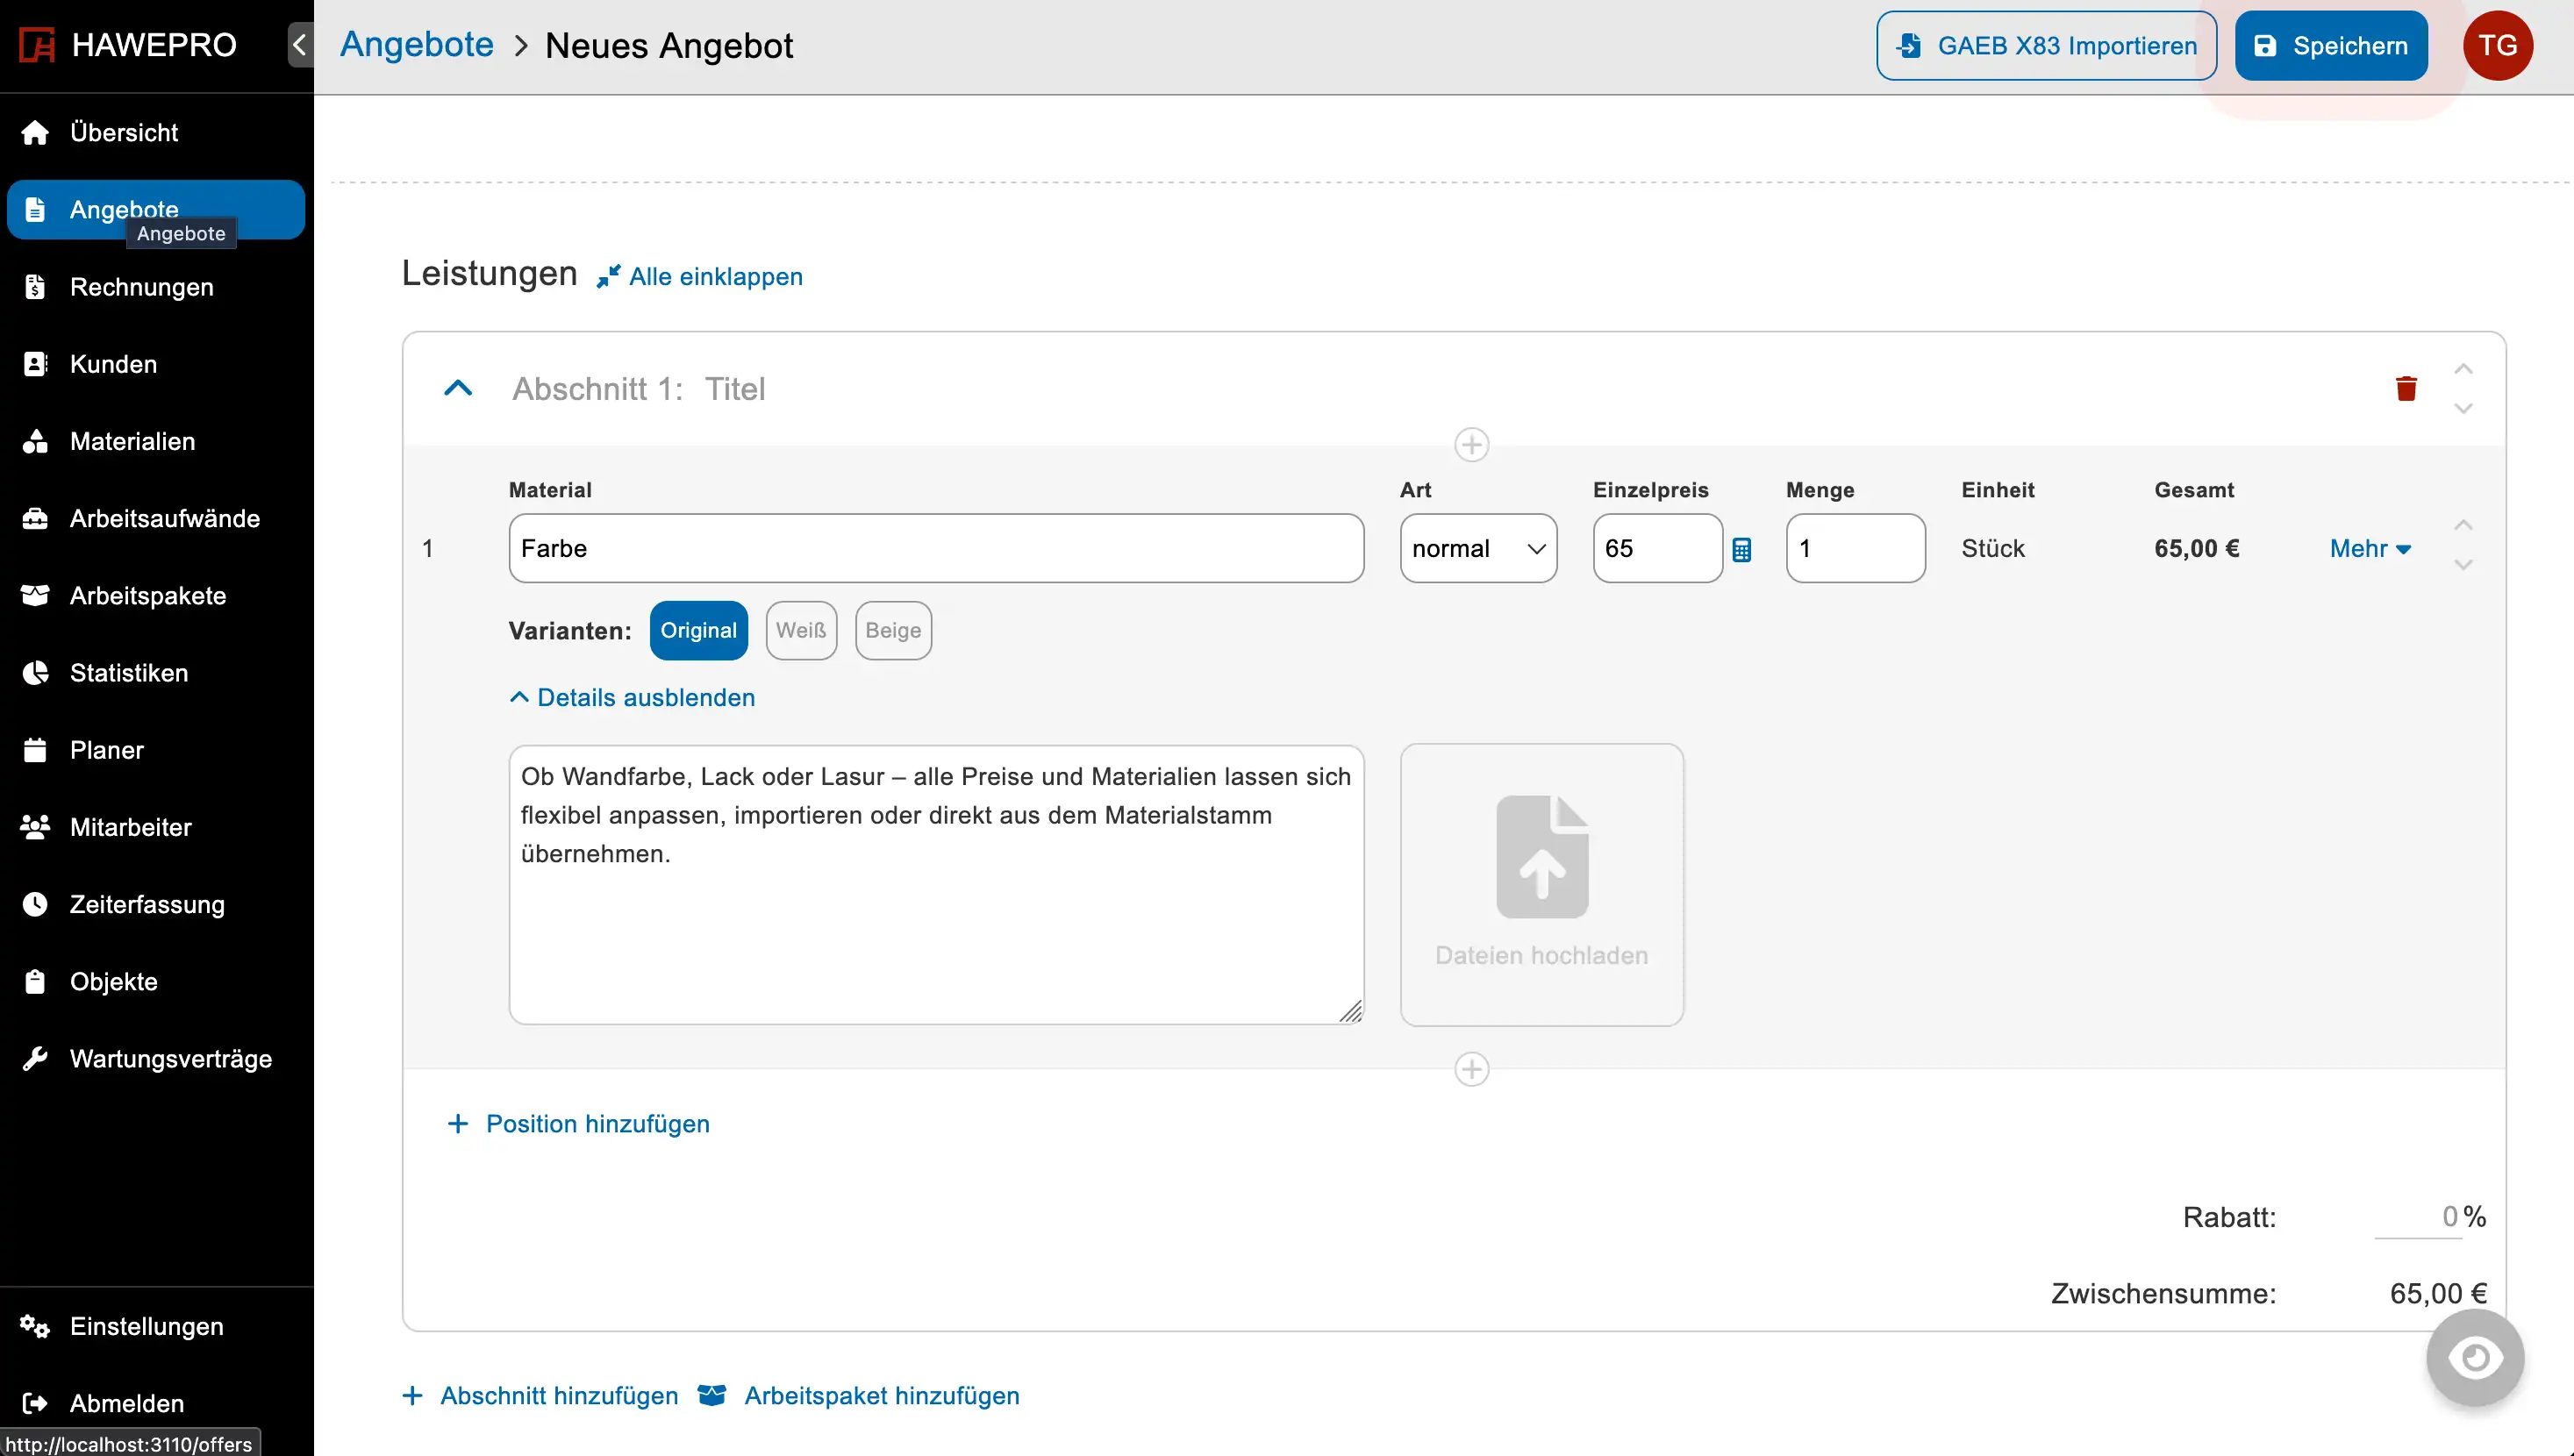The width and height of the screenshot is (2574, 1456).
Task: Click Position hinzufügen link
Action: pos(597,1124)
